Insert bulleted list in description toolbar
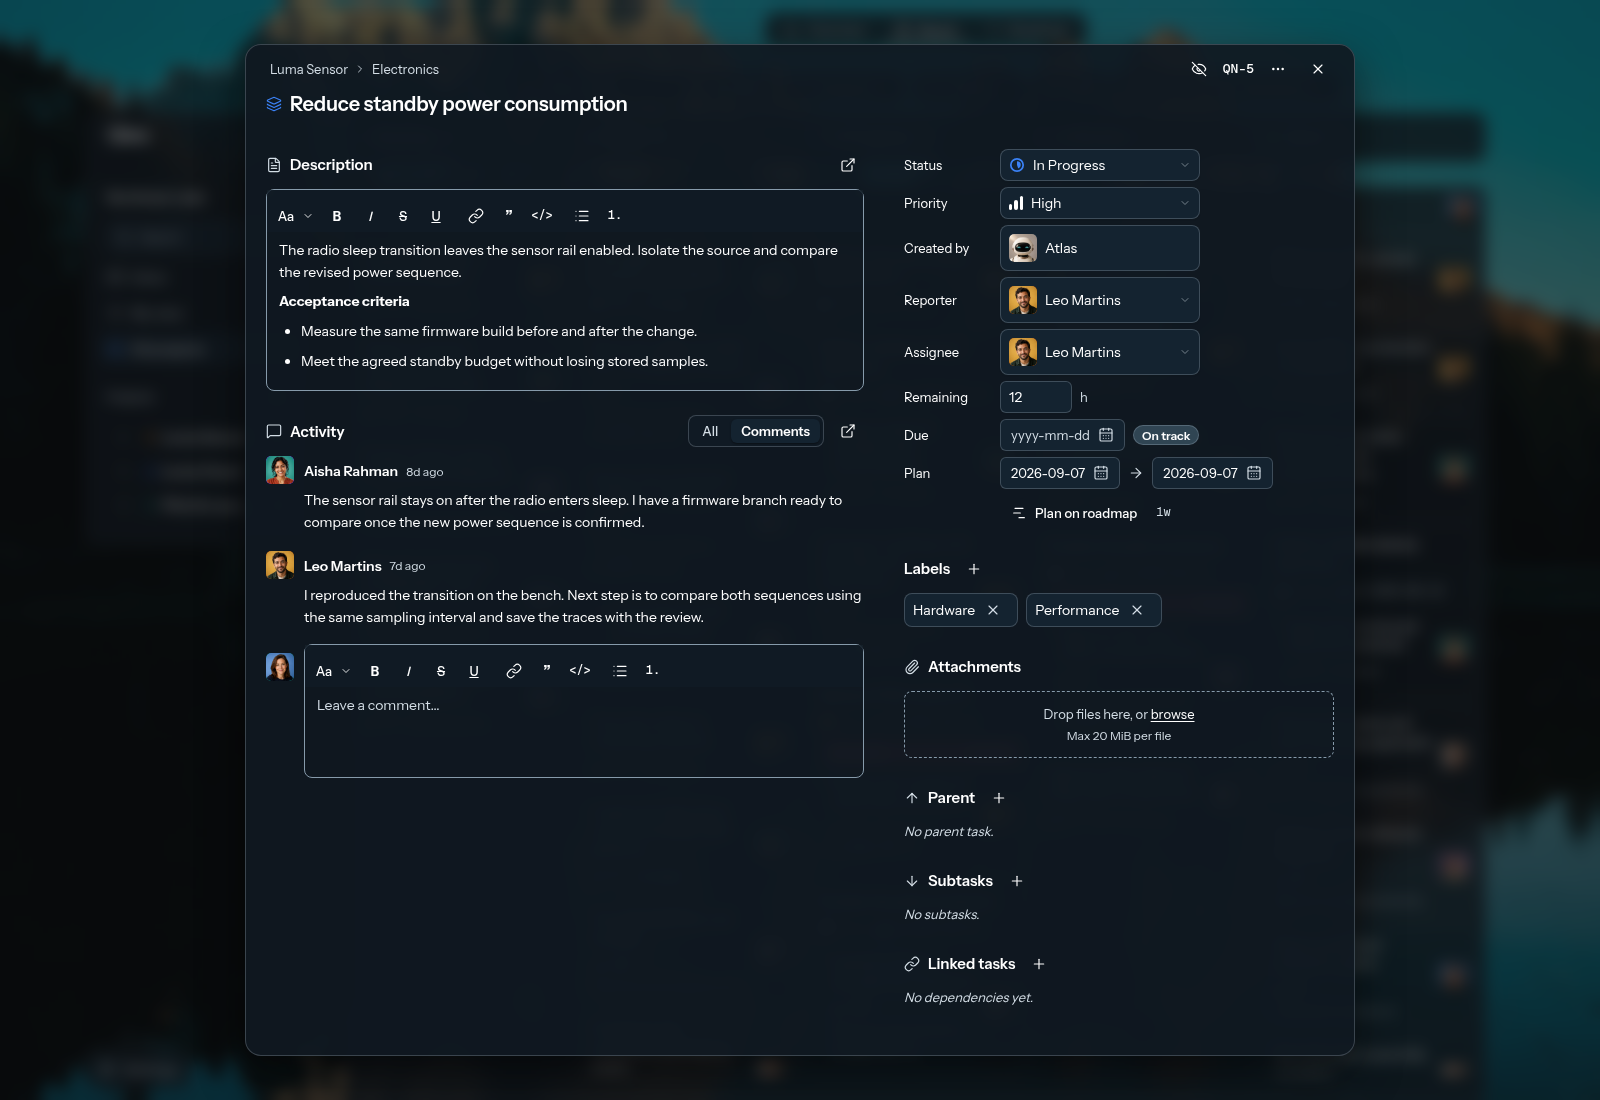 click(x=582, y=216)
